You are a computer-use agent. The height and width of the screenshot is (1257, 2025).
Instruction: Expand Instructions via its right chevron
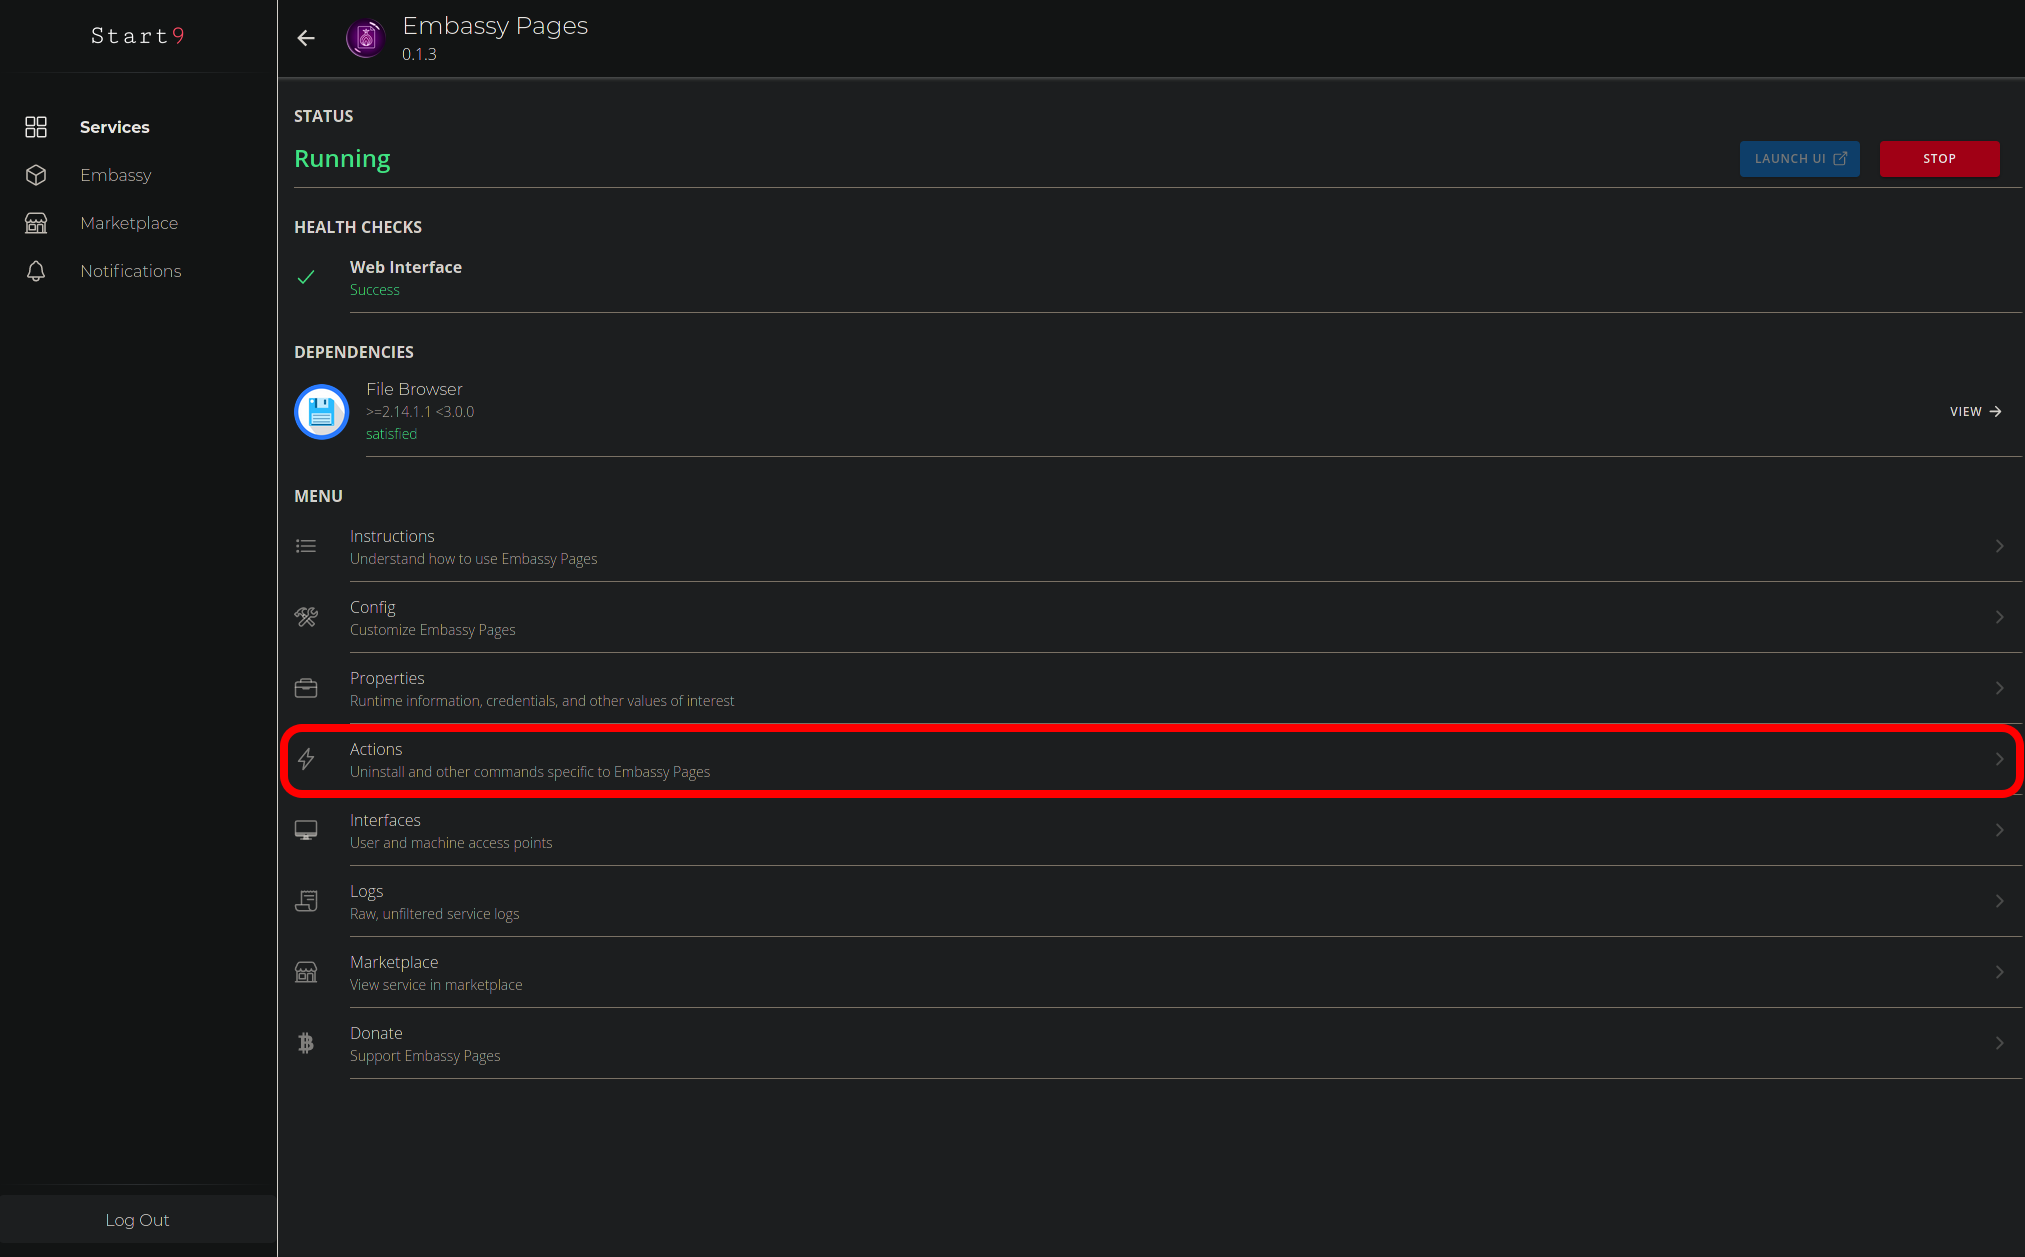(x=1999, y=546)
